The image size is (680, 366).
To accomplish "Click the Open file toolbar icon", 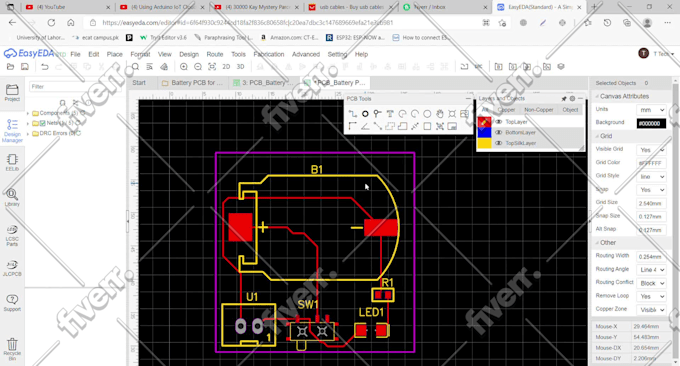I will coord(10,67).
